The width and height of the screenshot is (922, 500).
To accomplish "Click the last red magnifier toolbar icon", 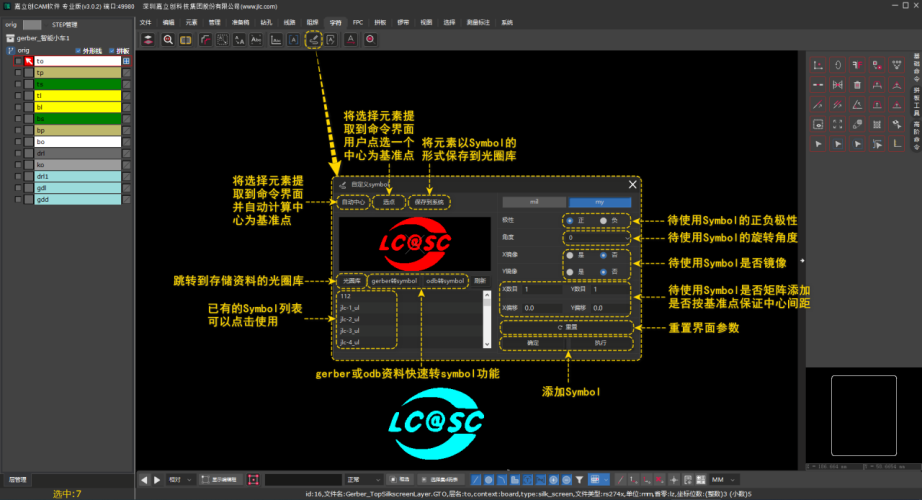I will tap(370, 39).
